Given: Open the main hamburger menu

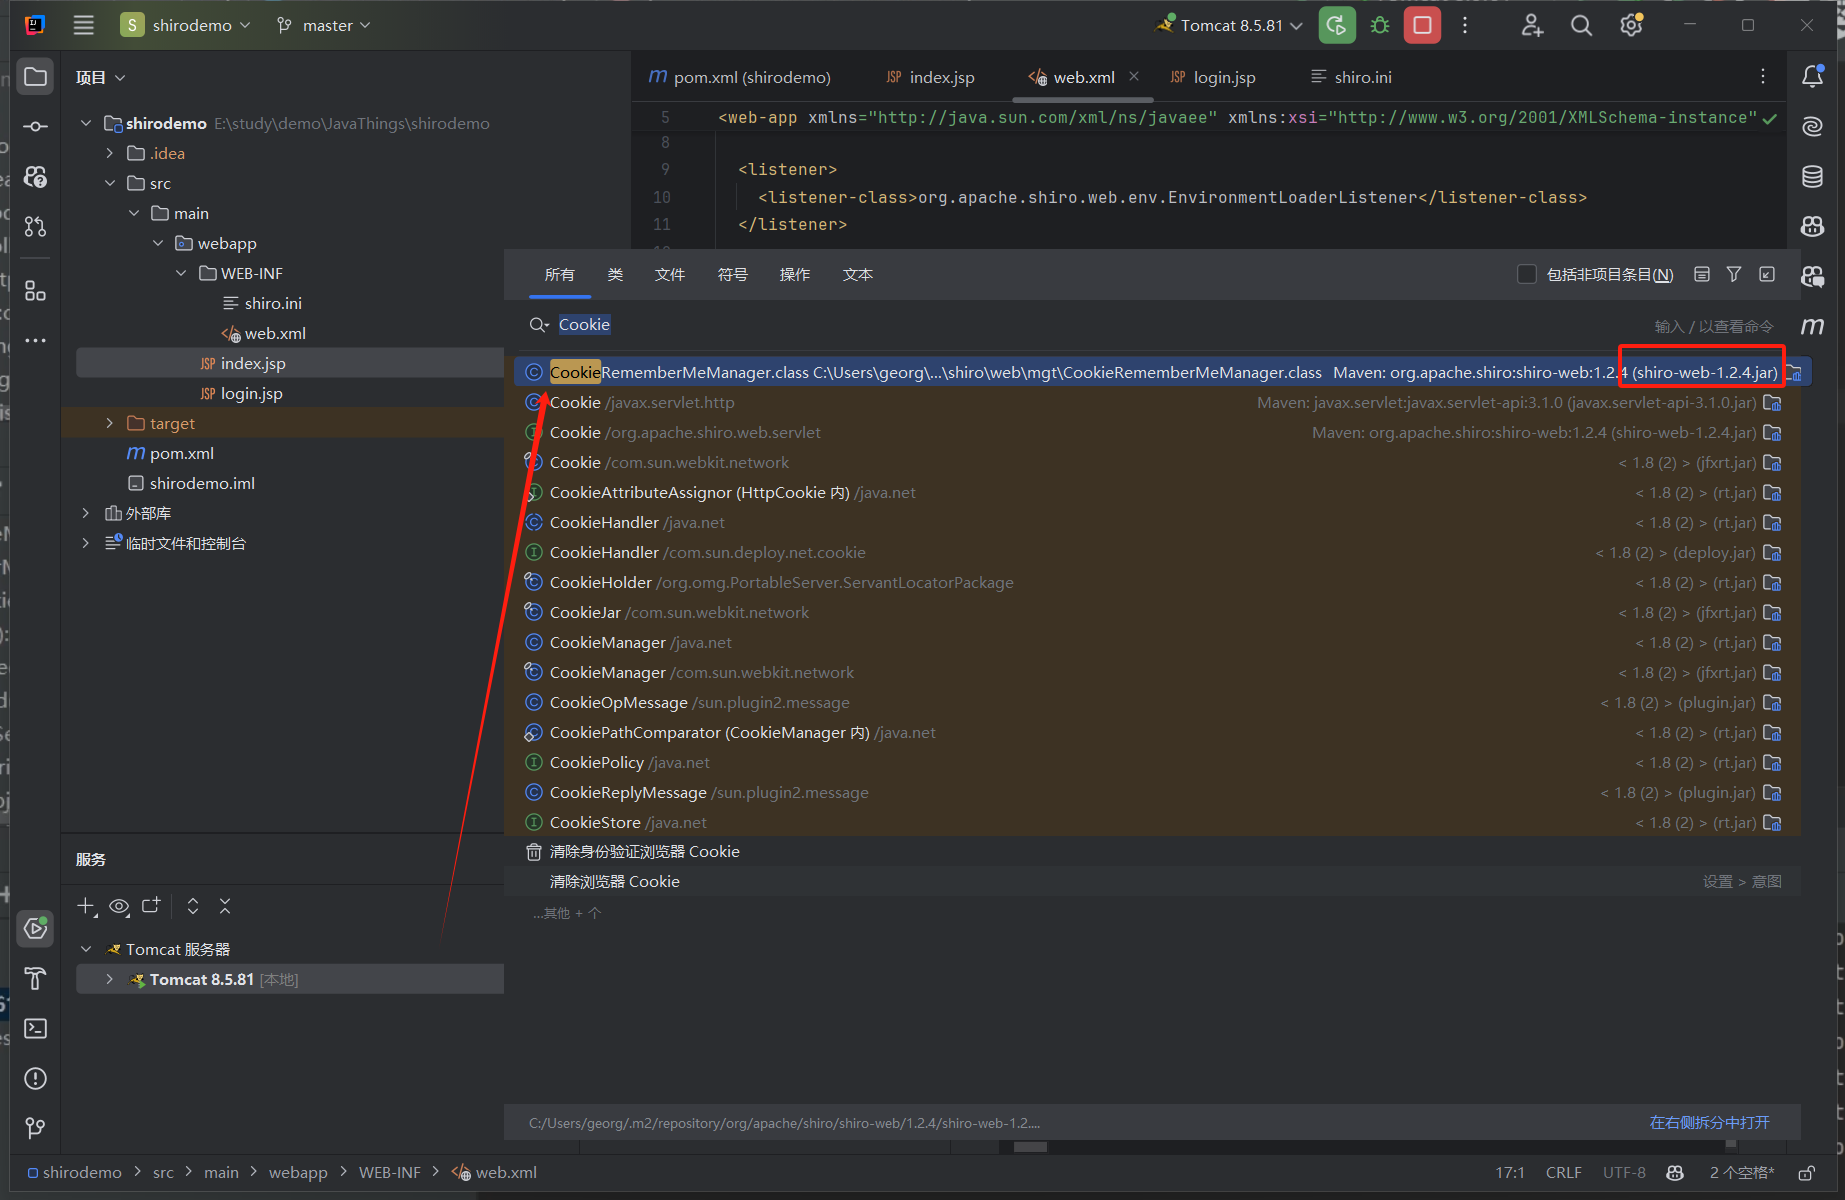Looking at the screenshot, I should pyautogui.click(x=84, y=25).
